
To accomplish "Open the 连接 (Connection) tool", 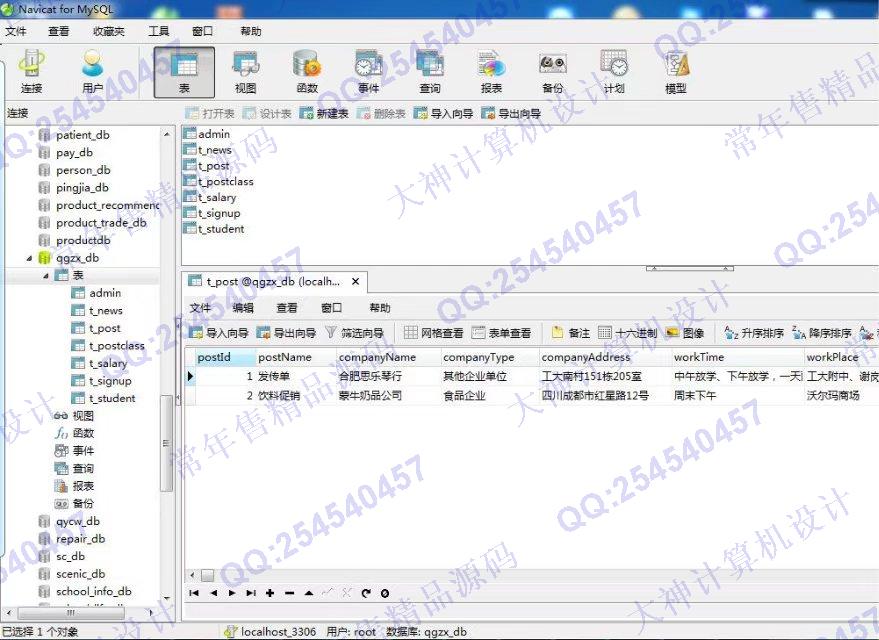I will [x=32, y=72].
